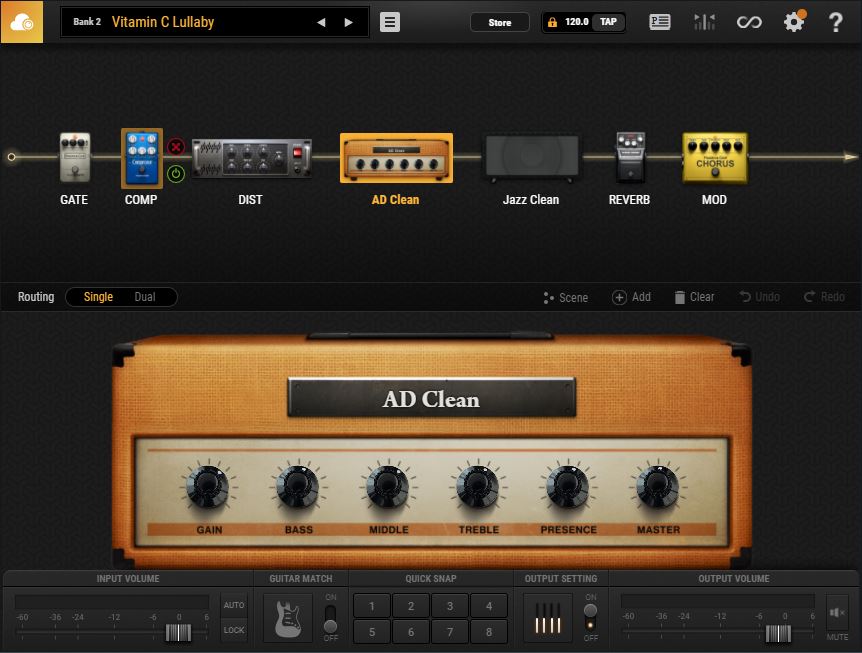Viewport: 862px width, 653px height.
Task: Open the settings gear
Action: pyautogui.click(x=793, y=22)
